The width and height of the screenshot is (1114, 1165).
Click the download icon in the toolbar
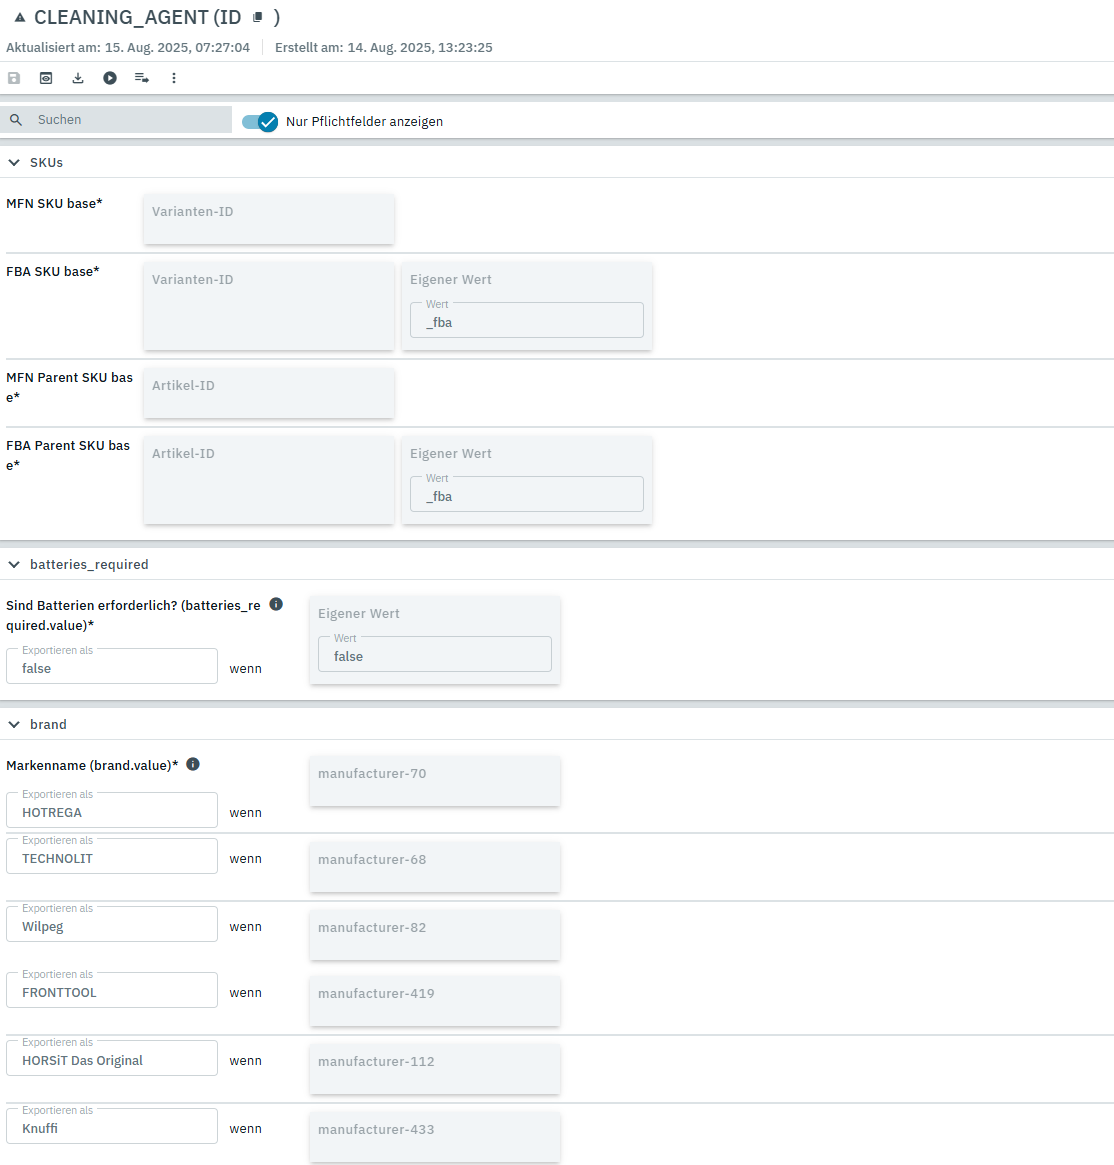click(78, 78)
